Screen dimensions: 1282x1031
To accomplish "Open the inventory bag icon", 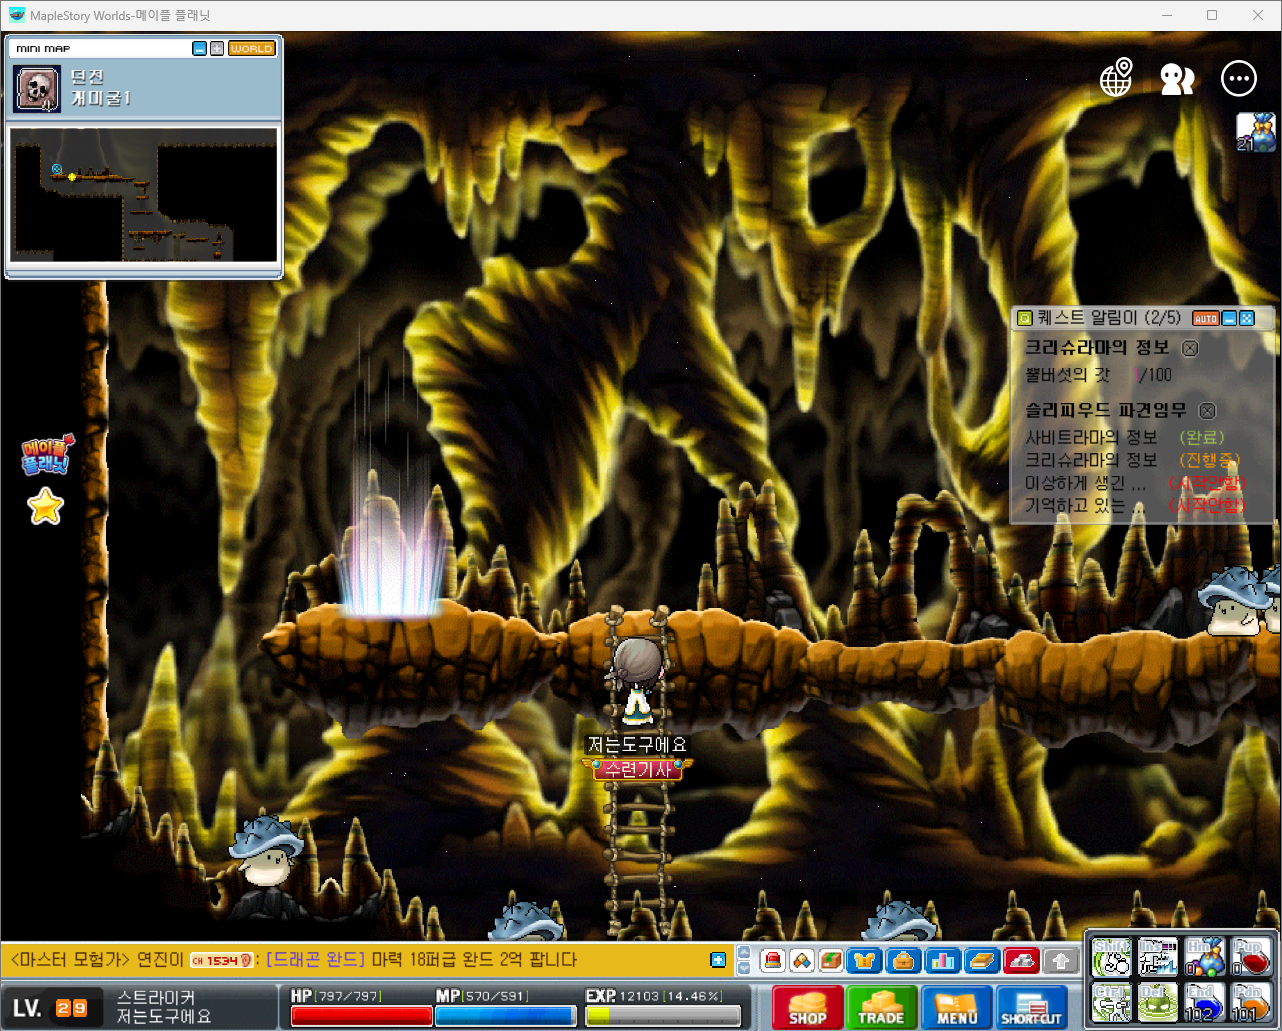I will (x=904, y=961).
